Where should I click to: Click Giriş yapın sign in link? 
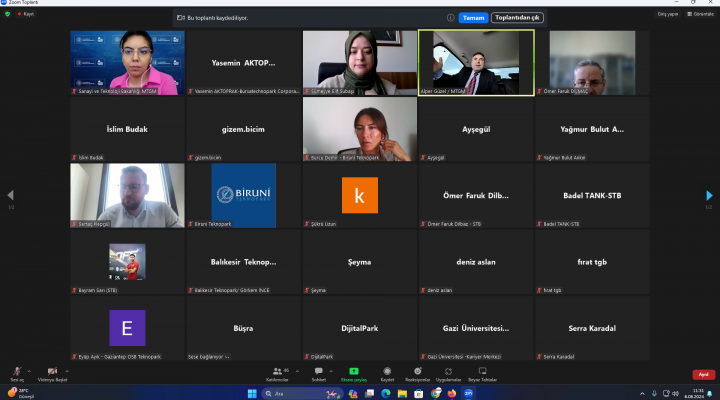point(668,14)
